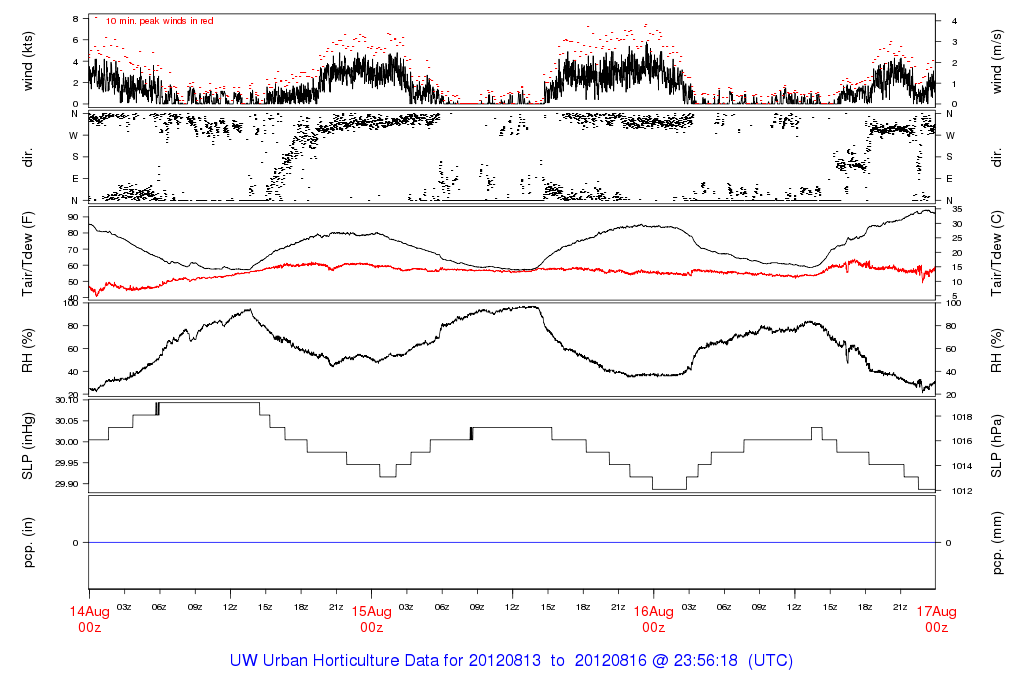Click the 'SLP (hPa)' axis label
This screenshot has width=1024, height=700.
[997, 446]
